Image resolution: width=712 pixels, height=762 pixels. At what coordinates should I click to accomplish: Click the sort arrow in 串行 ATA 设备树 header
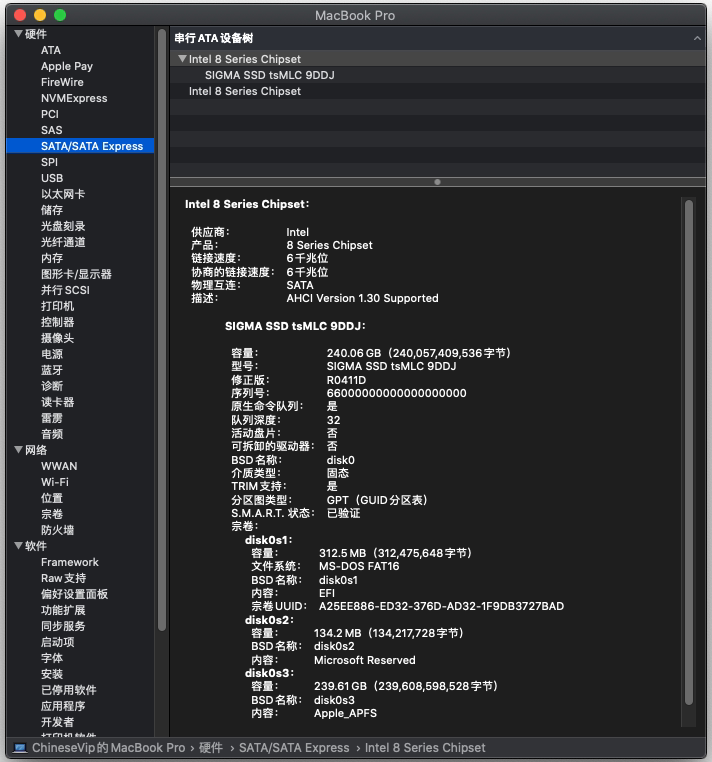tap(697, 38)
